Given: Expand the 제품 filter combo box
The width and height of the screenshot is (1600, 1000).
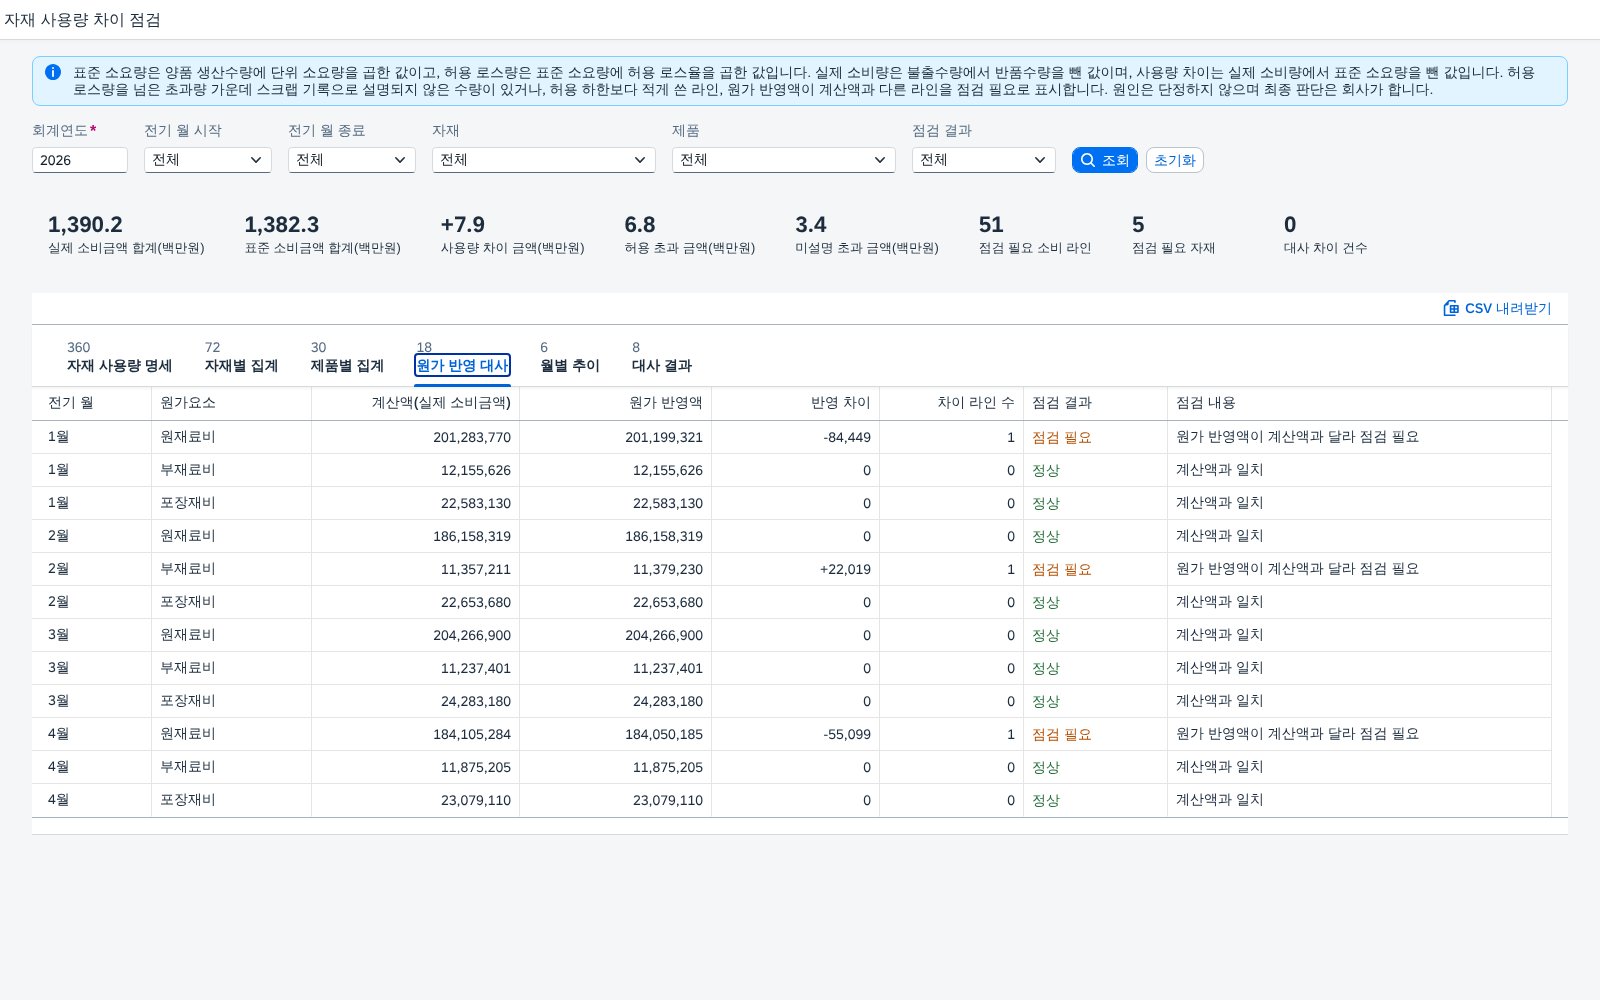Looking at the screenshot, I should click(x=784, y=160).
